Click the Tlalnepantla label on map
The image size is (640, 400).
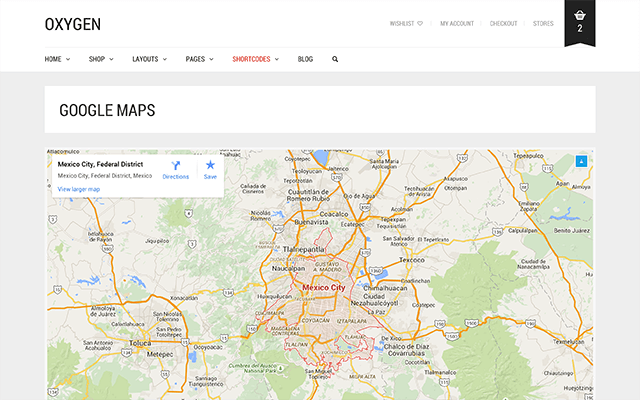[304, 249]
